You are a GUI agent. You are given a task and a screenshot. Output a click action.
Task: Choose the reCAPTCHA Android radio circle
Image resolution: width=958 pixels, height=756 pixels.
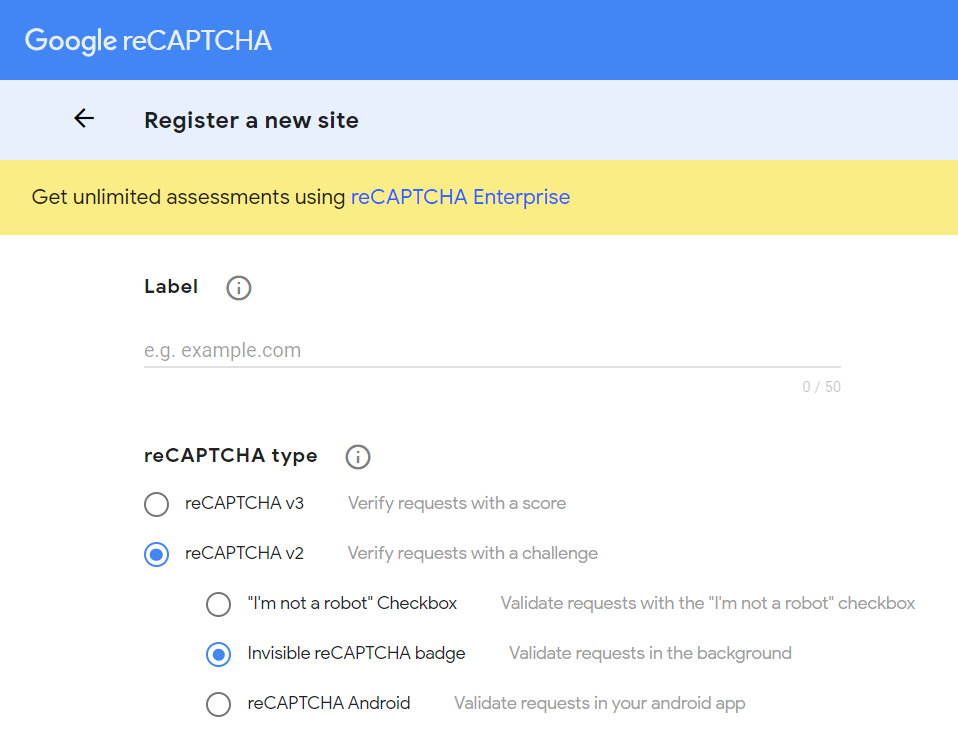click(218, 704)
